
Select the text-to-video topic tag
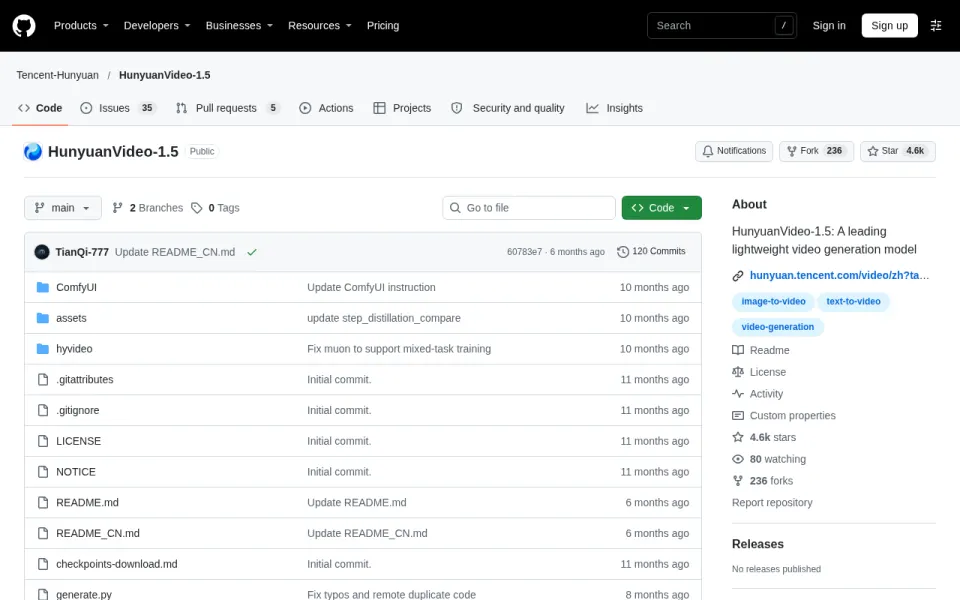coord(853,301)
